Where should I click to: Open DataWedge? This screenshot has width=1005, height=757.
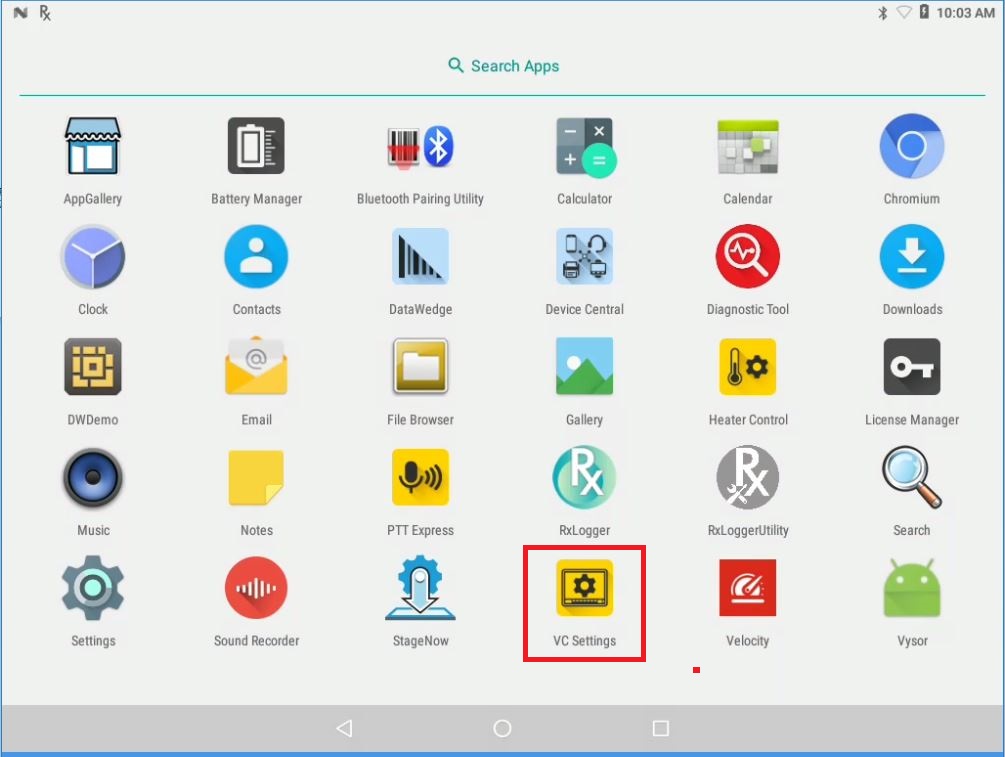point(420,256)
